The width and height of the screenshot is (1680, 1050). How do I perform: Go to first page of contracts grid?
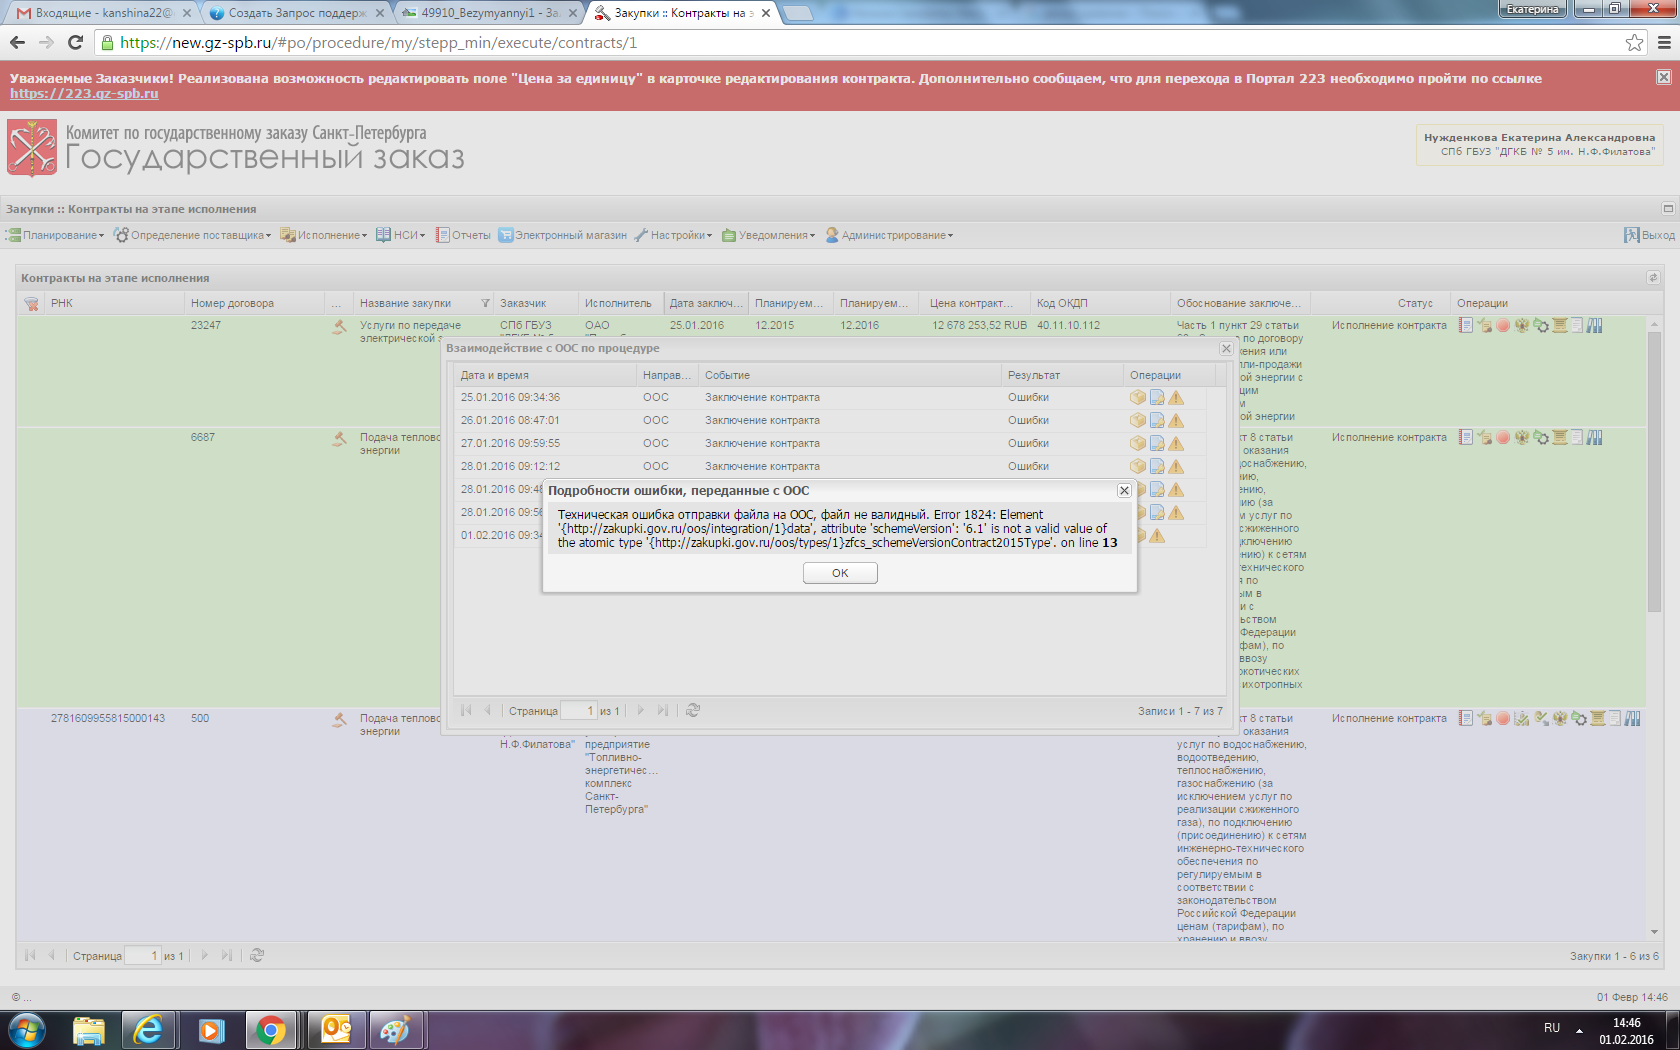(30, 955)
